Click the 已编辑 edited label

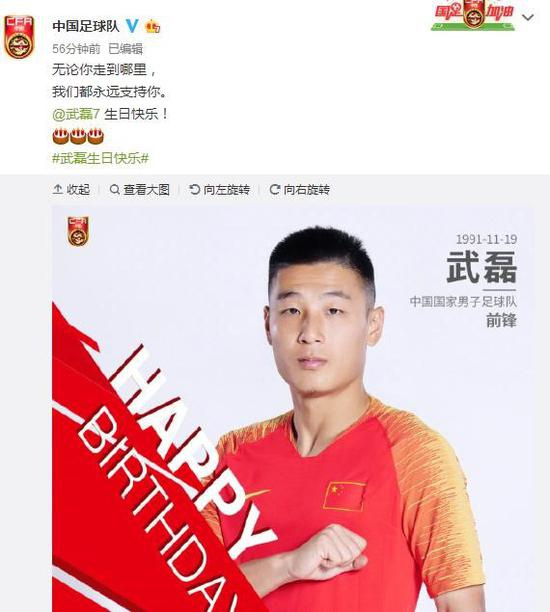click(x=125, y=49)
